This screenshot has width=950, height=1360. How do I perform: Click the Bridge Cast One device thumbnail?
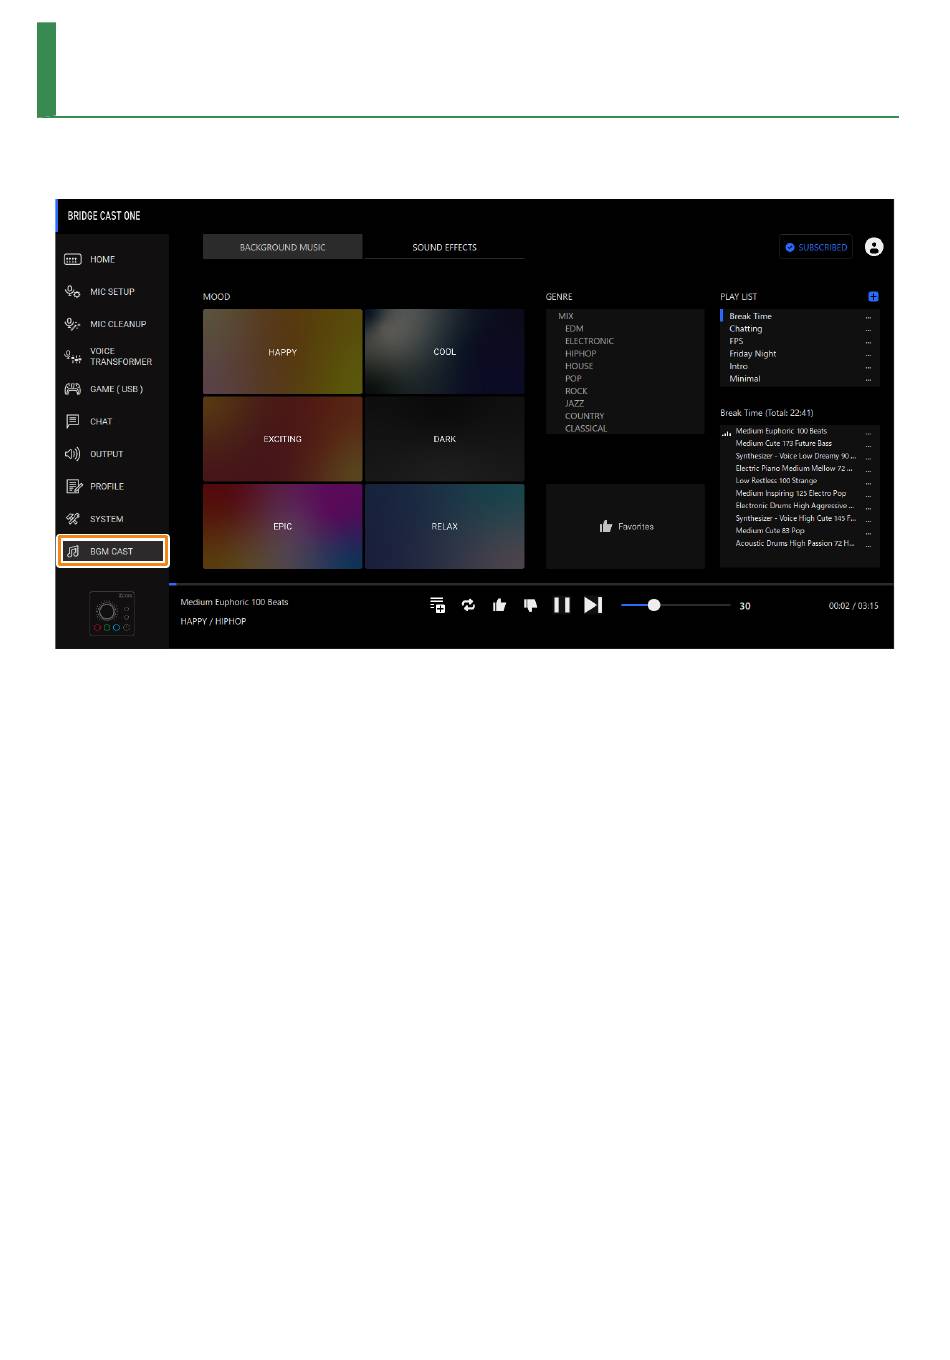click(112, 614)
